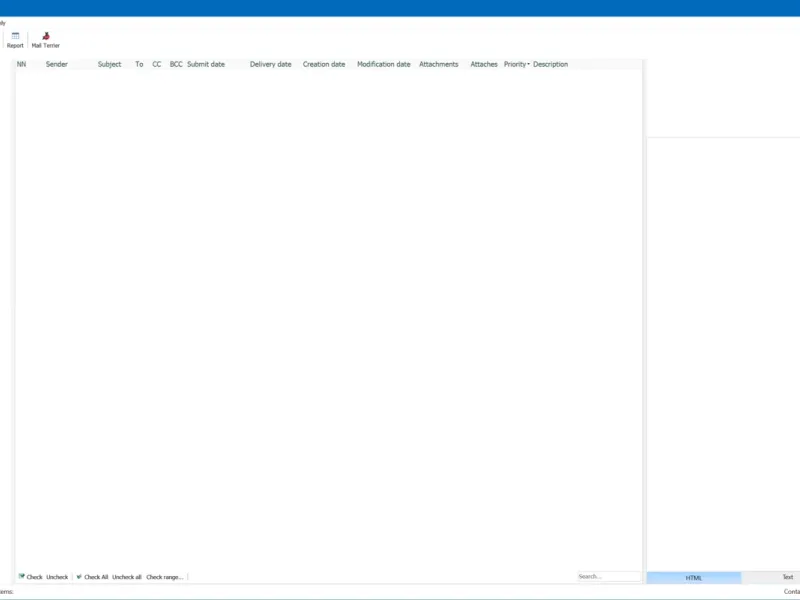Viewport: 800px width, 600px height.
Task: Expand the Priority column dropdown arrow
Action: [529, 64]
